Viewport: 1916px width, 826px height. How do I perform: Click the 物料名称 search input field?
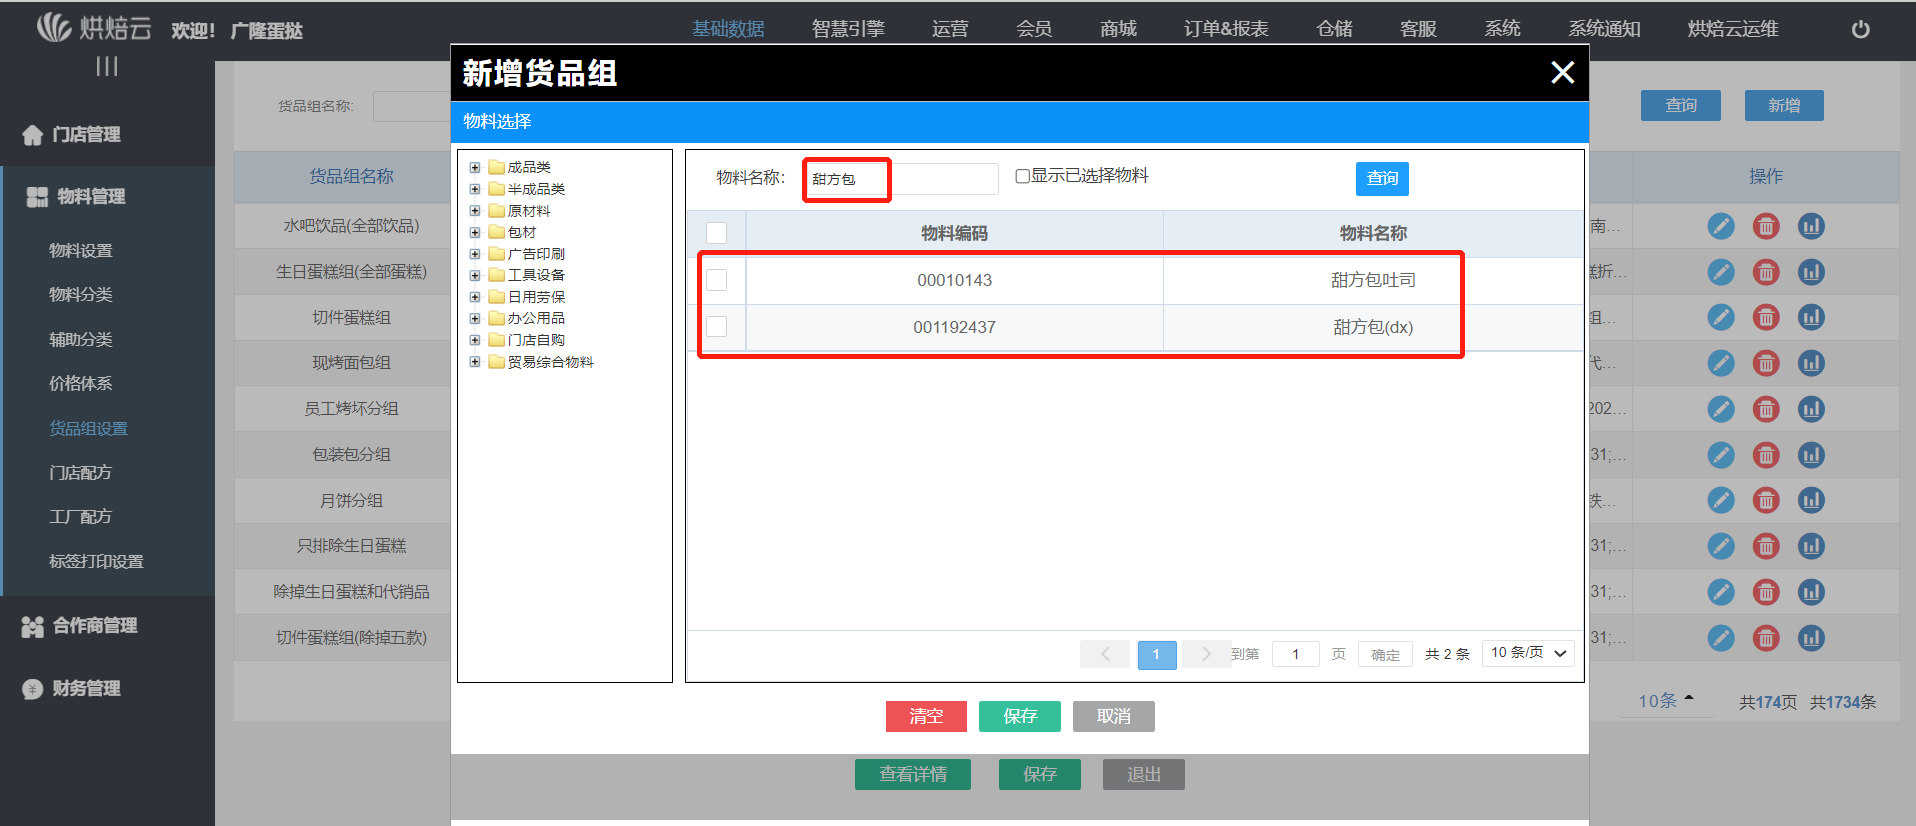(x=900, y=179)
